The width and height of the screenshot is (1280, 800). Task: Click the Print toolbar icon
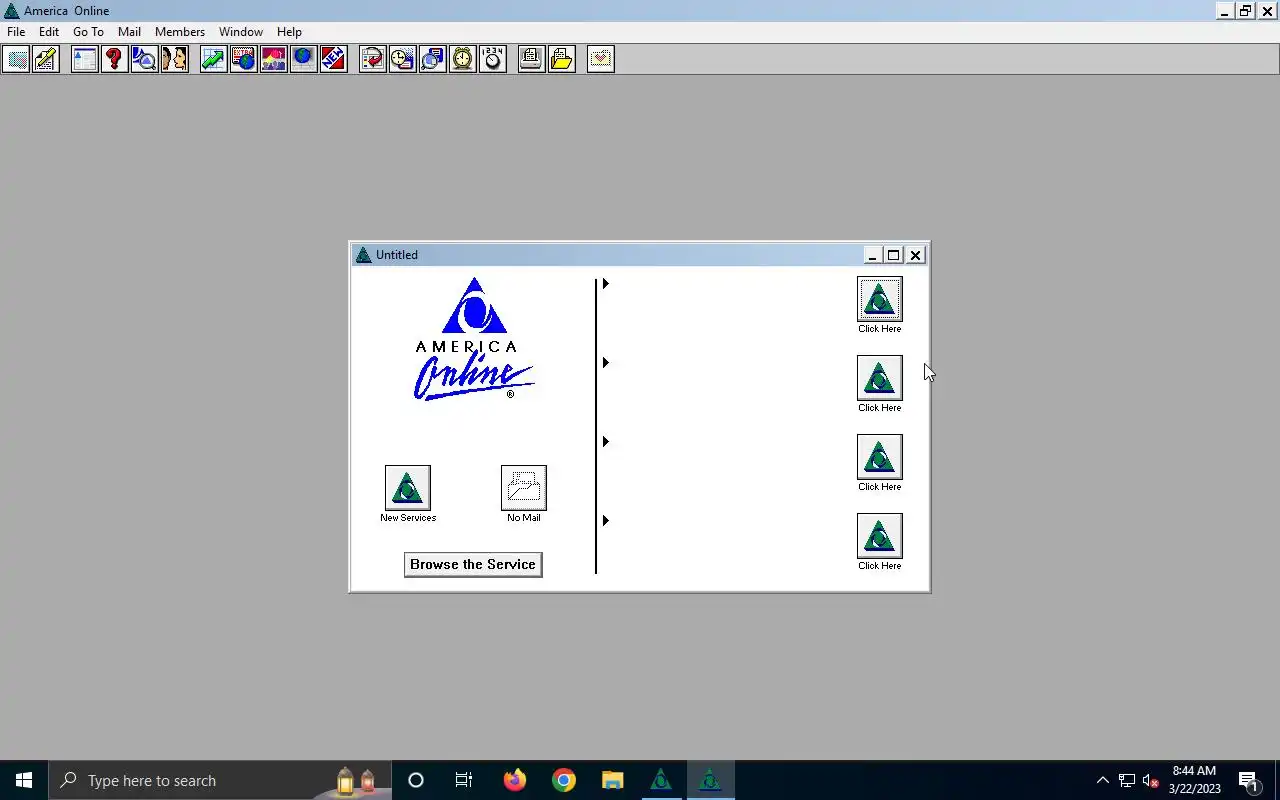531,59
